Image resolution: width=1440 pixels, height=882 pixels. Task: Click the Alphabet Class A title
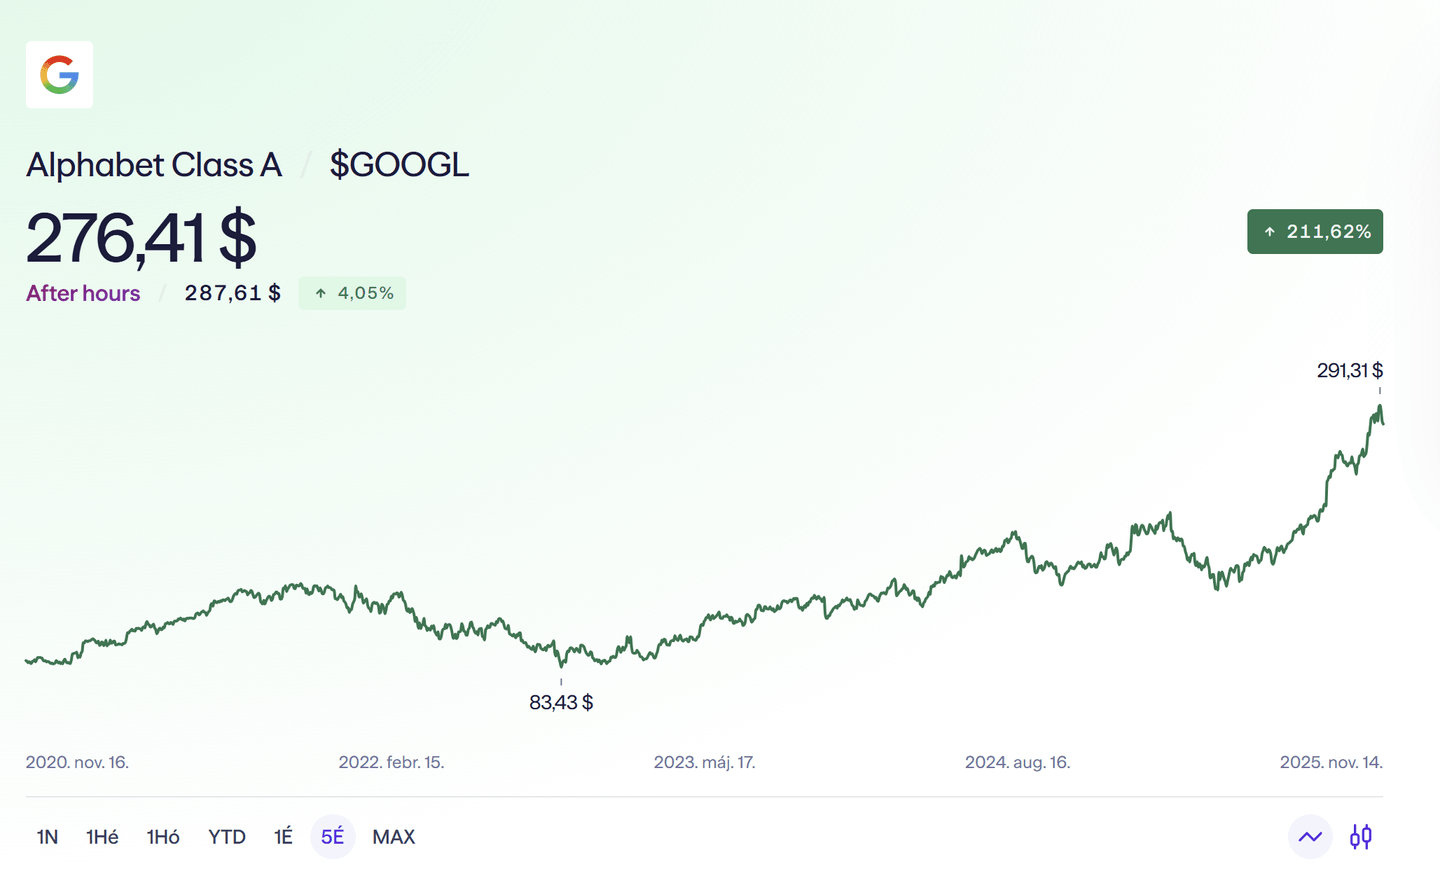pos(154,165)
